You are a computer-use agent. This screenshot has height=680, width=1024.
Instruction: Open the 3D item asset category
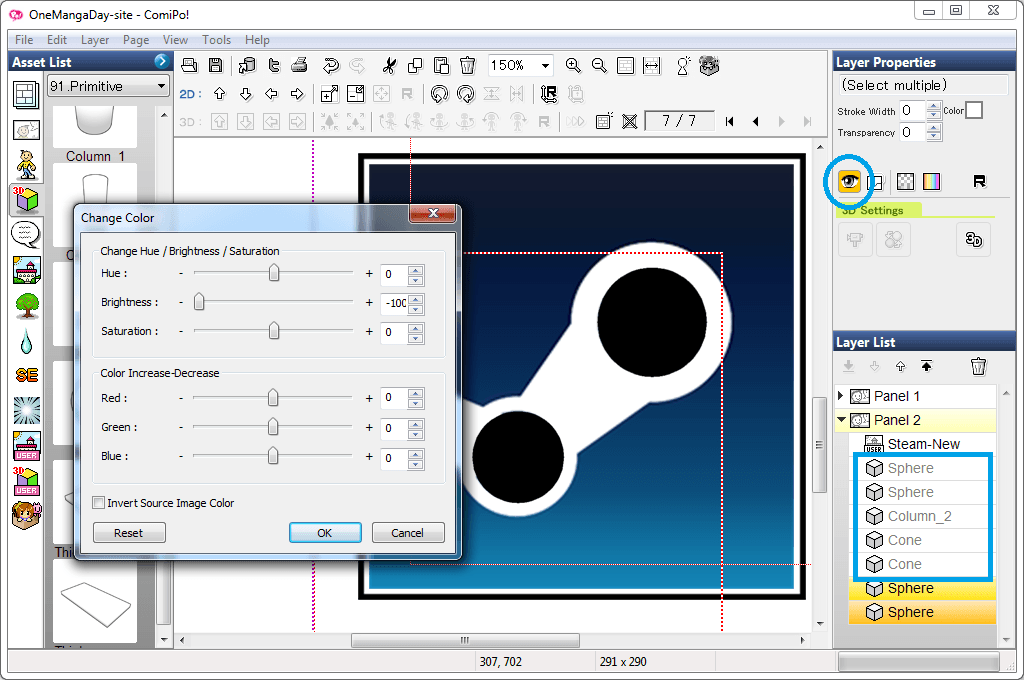[26, 200]
